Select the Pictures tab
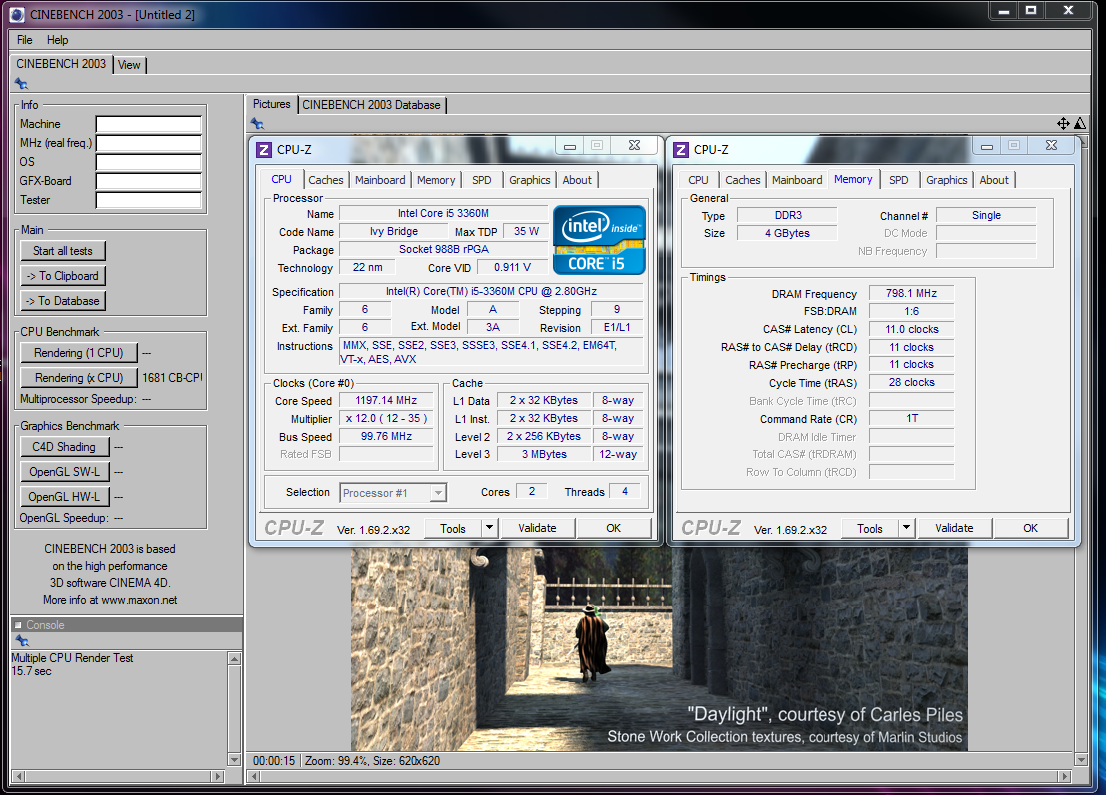Viewport: 1106px width, 795px height. [272, 104]
